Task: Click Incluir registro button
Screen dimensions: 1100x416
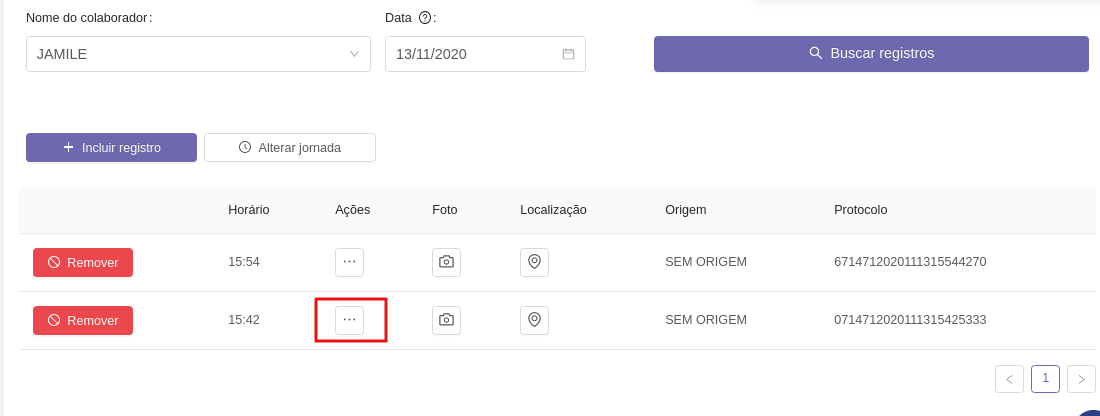Action: click(111, 147)
